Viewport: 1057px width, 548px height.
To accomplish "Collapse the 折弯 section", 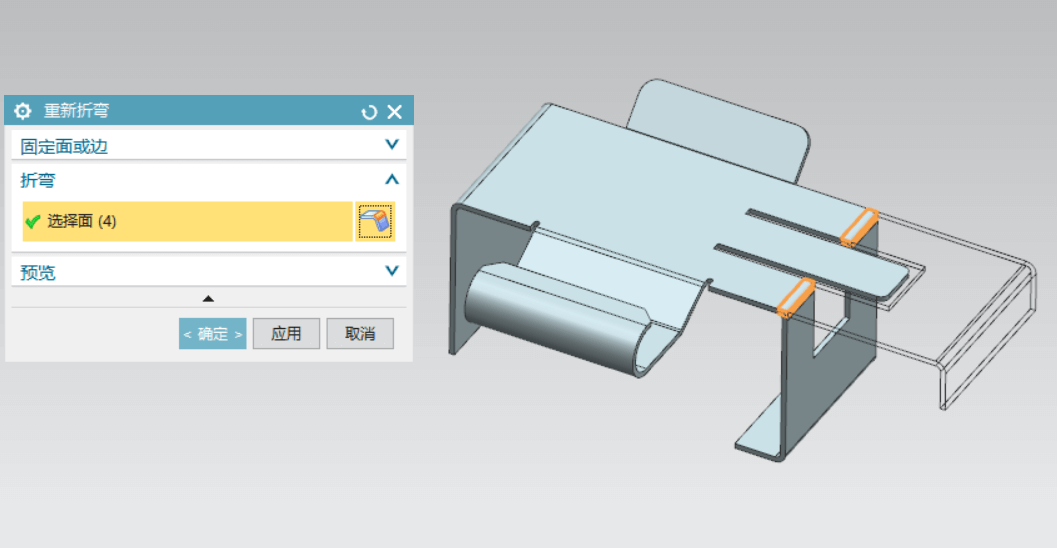I will [392, 180].
